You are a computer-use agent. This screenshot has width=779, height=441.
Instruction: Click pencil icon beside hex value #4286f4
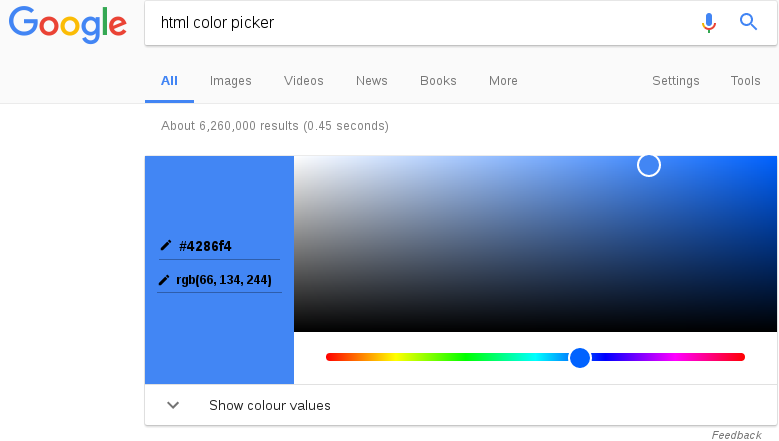[166, 246]
